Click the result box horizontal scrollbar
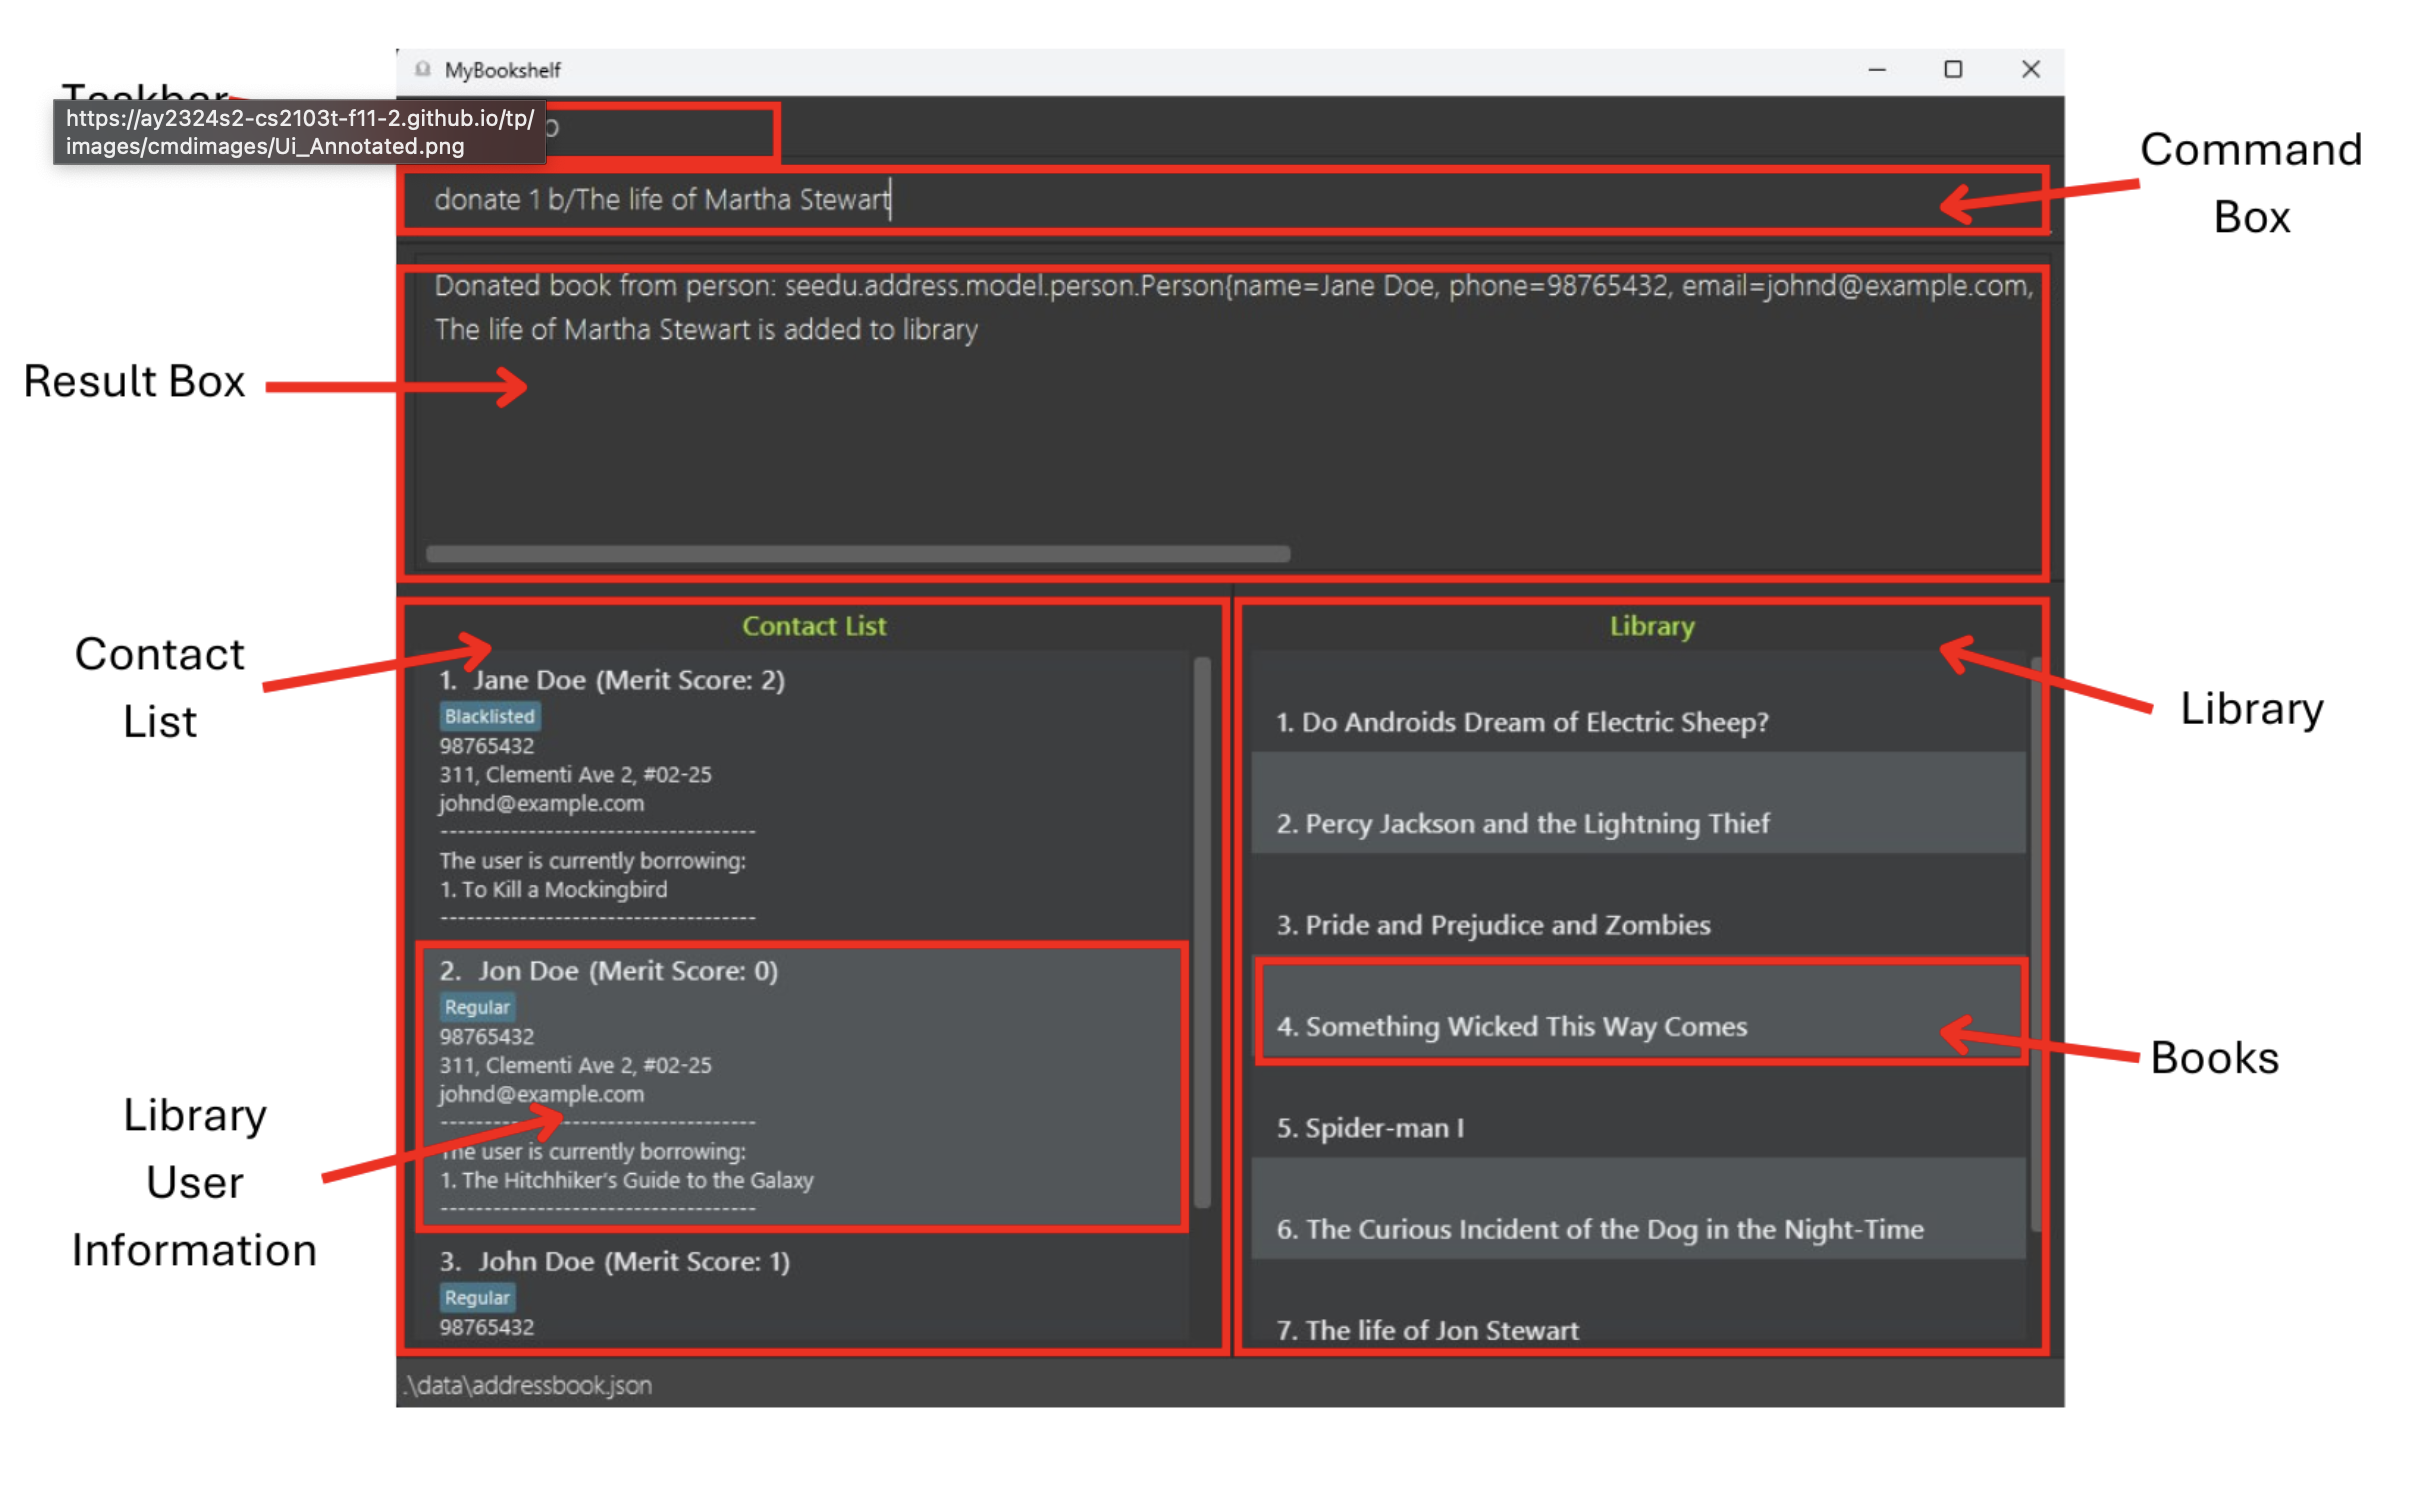This screenshot has width=2418, height=1500. (857, 553)
